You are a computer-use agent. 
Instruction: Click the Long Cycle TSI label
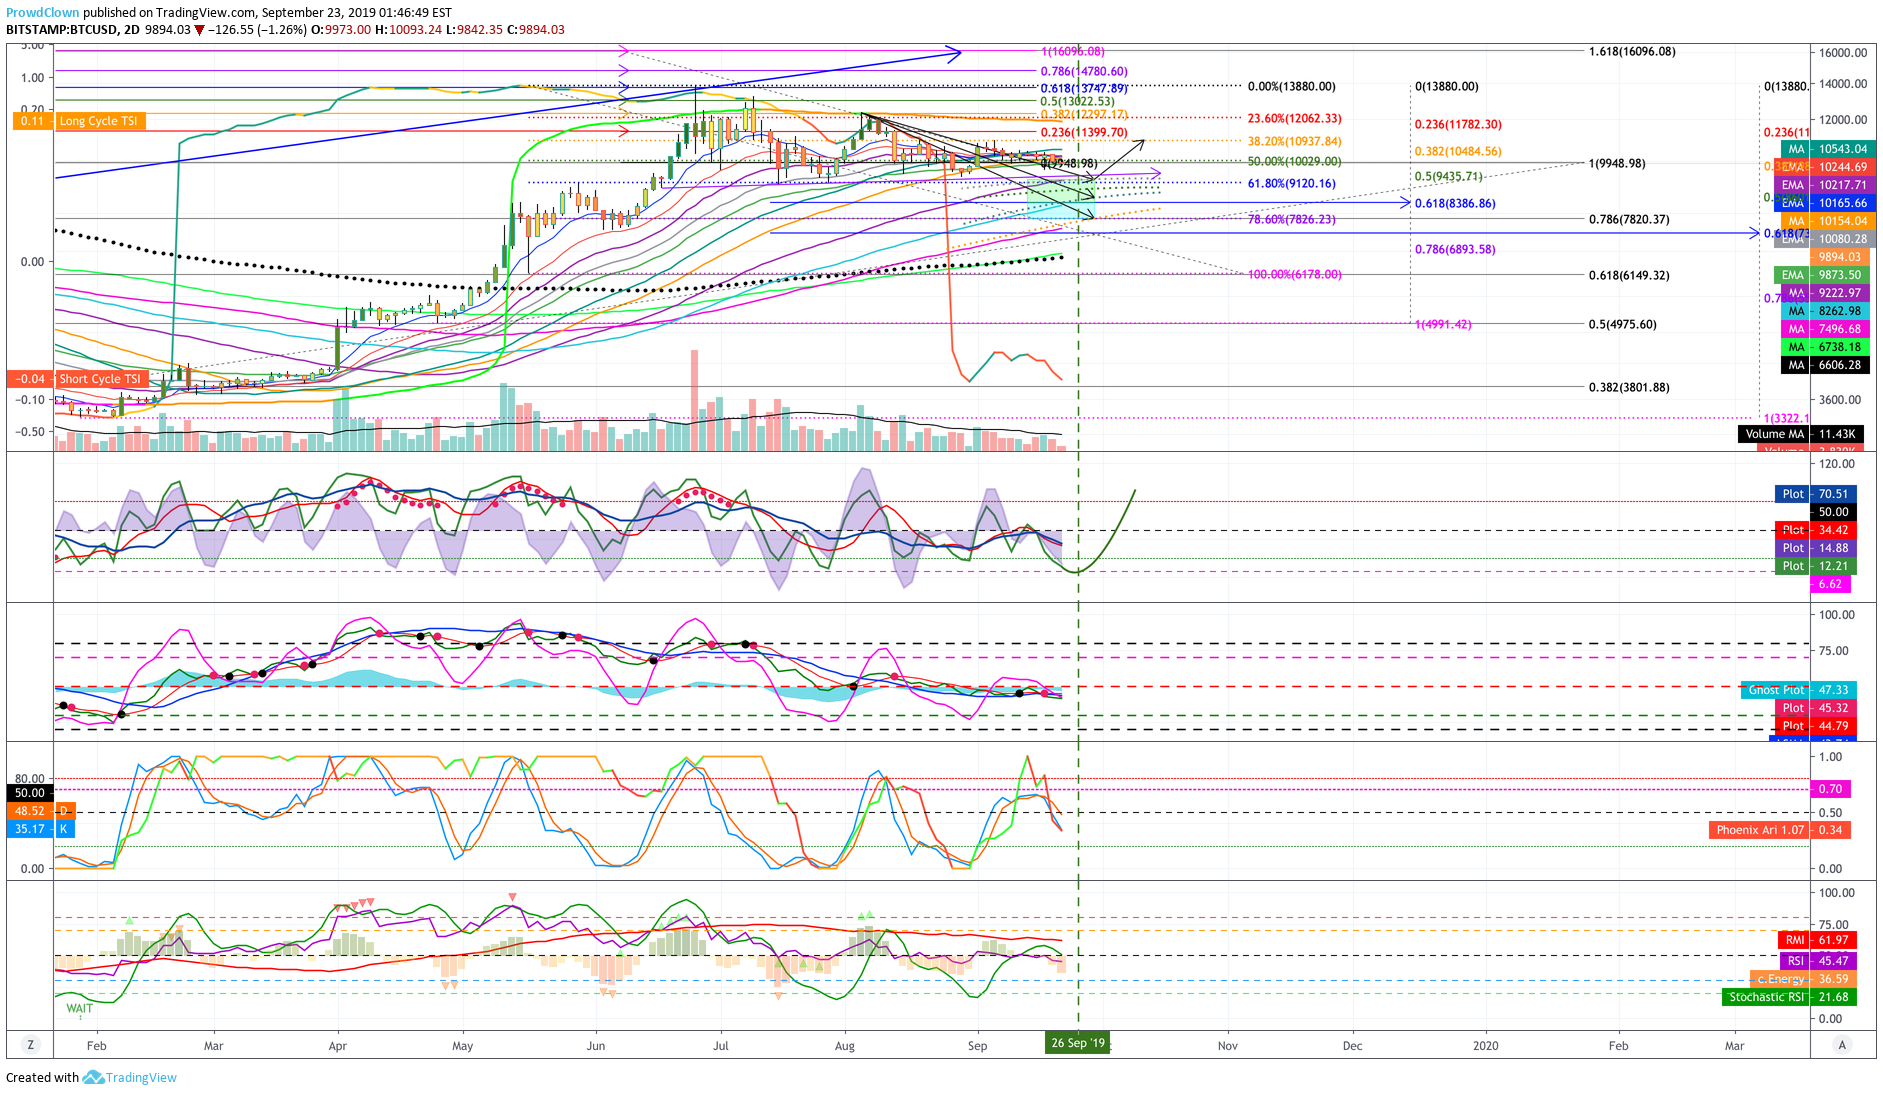(x=101, y=121)
